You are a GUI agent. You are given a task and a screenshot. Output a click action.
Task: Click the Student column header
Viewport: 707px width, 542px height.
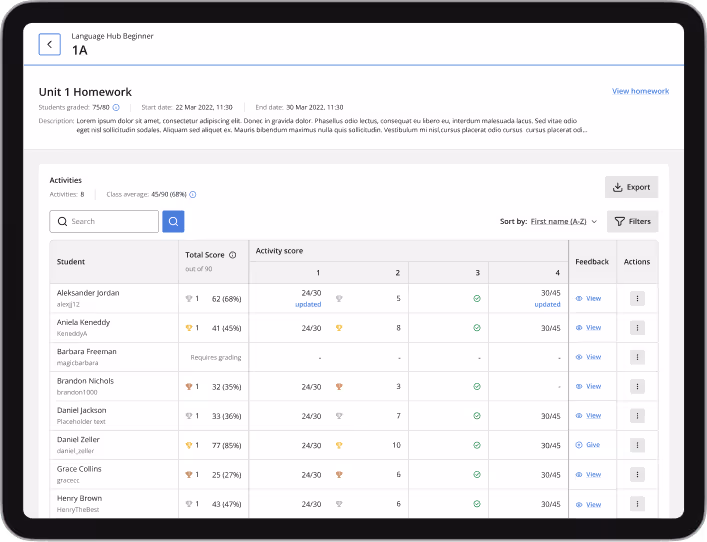tap(71, 262)
